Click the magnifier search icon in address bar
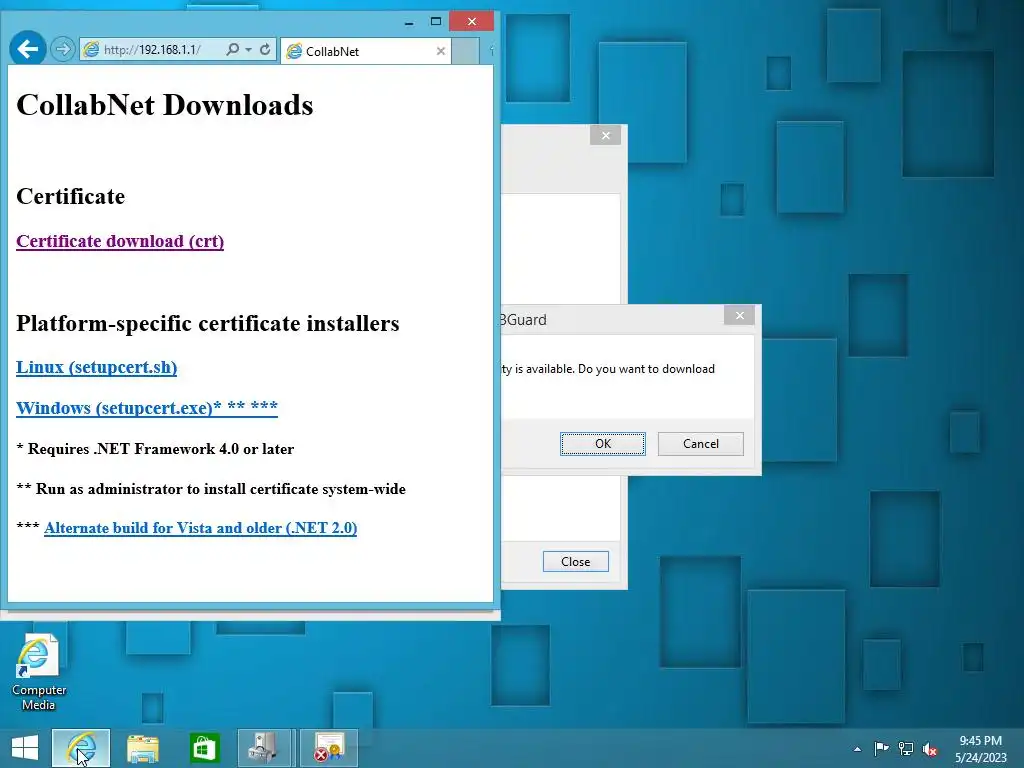 232,50
